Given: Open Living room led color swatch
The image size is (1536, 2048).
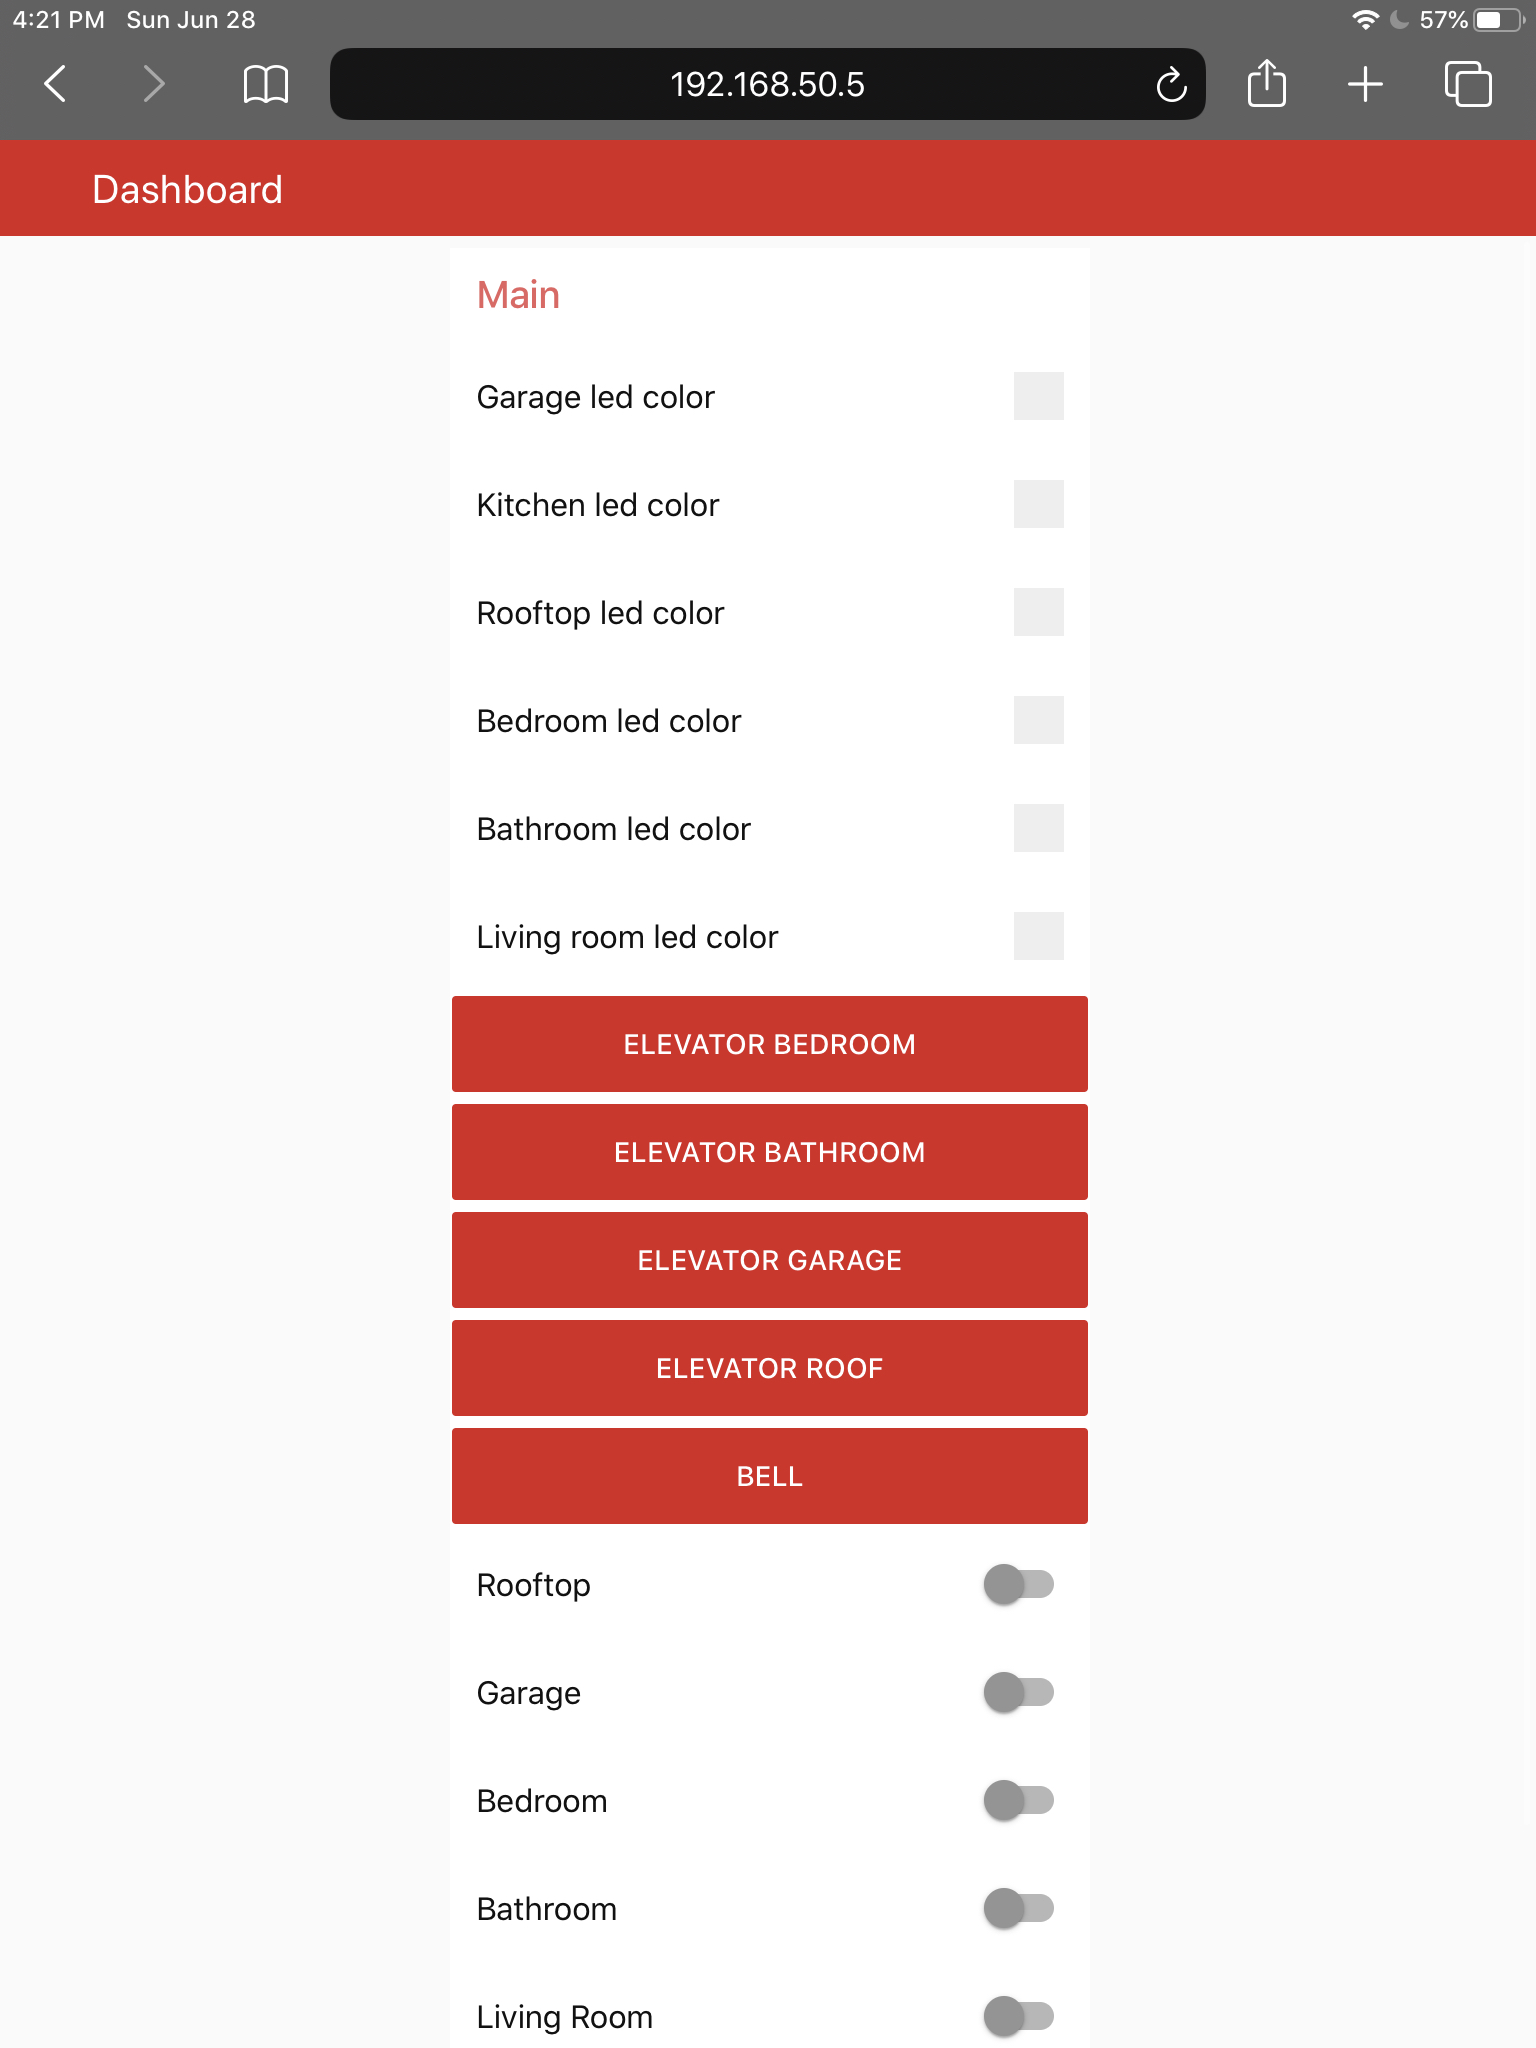Looking at the screenshot, I should pyautogui.click(x=1039, y=936).
